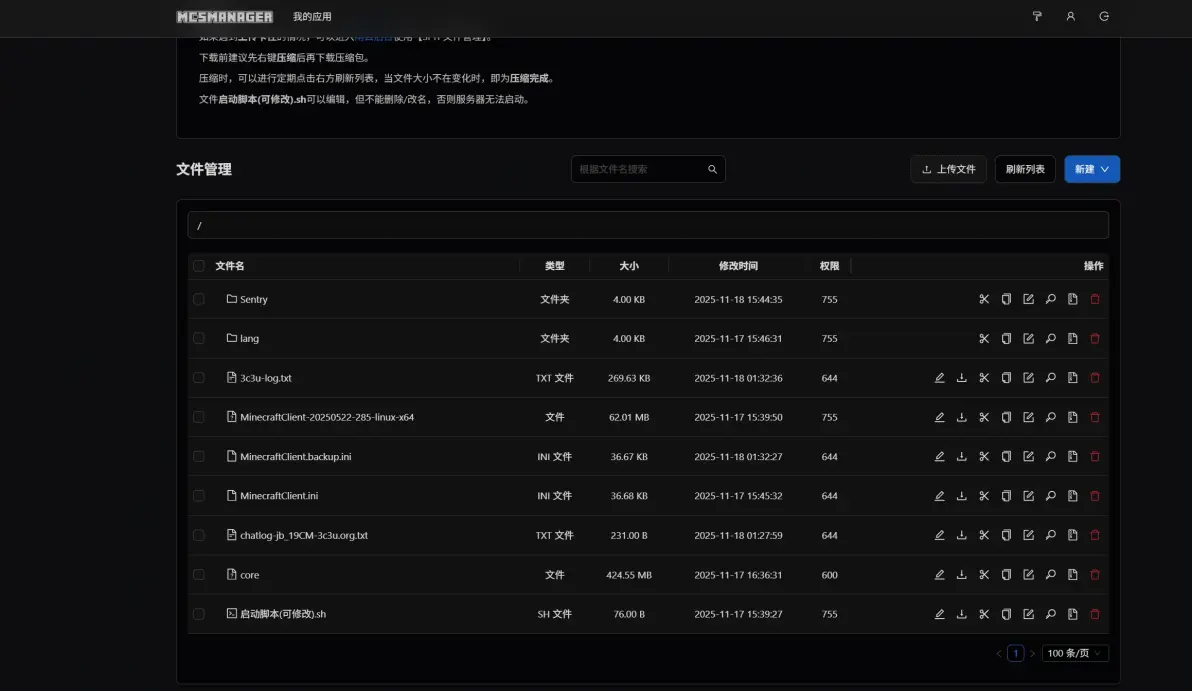Change permissions of MinecraftClient-20250522-285-linux-x64
This screenshot has width=1192, height=691.
[1051, 417]
